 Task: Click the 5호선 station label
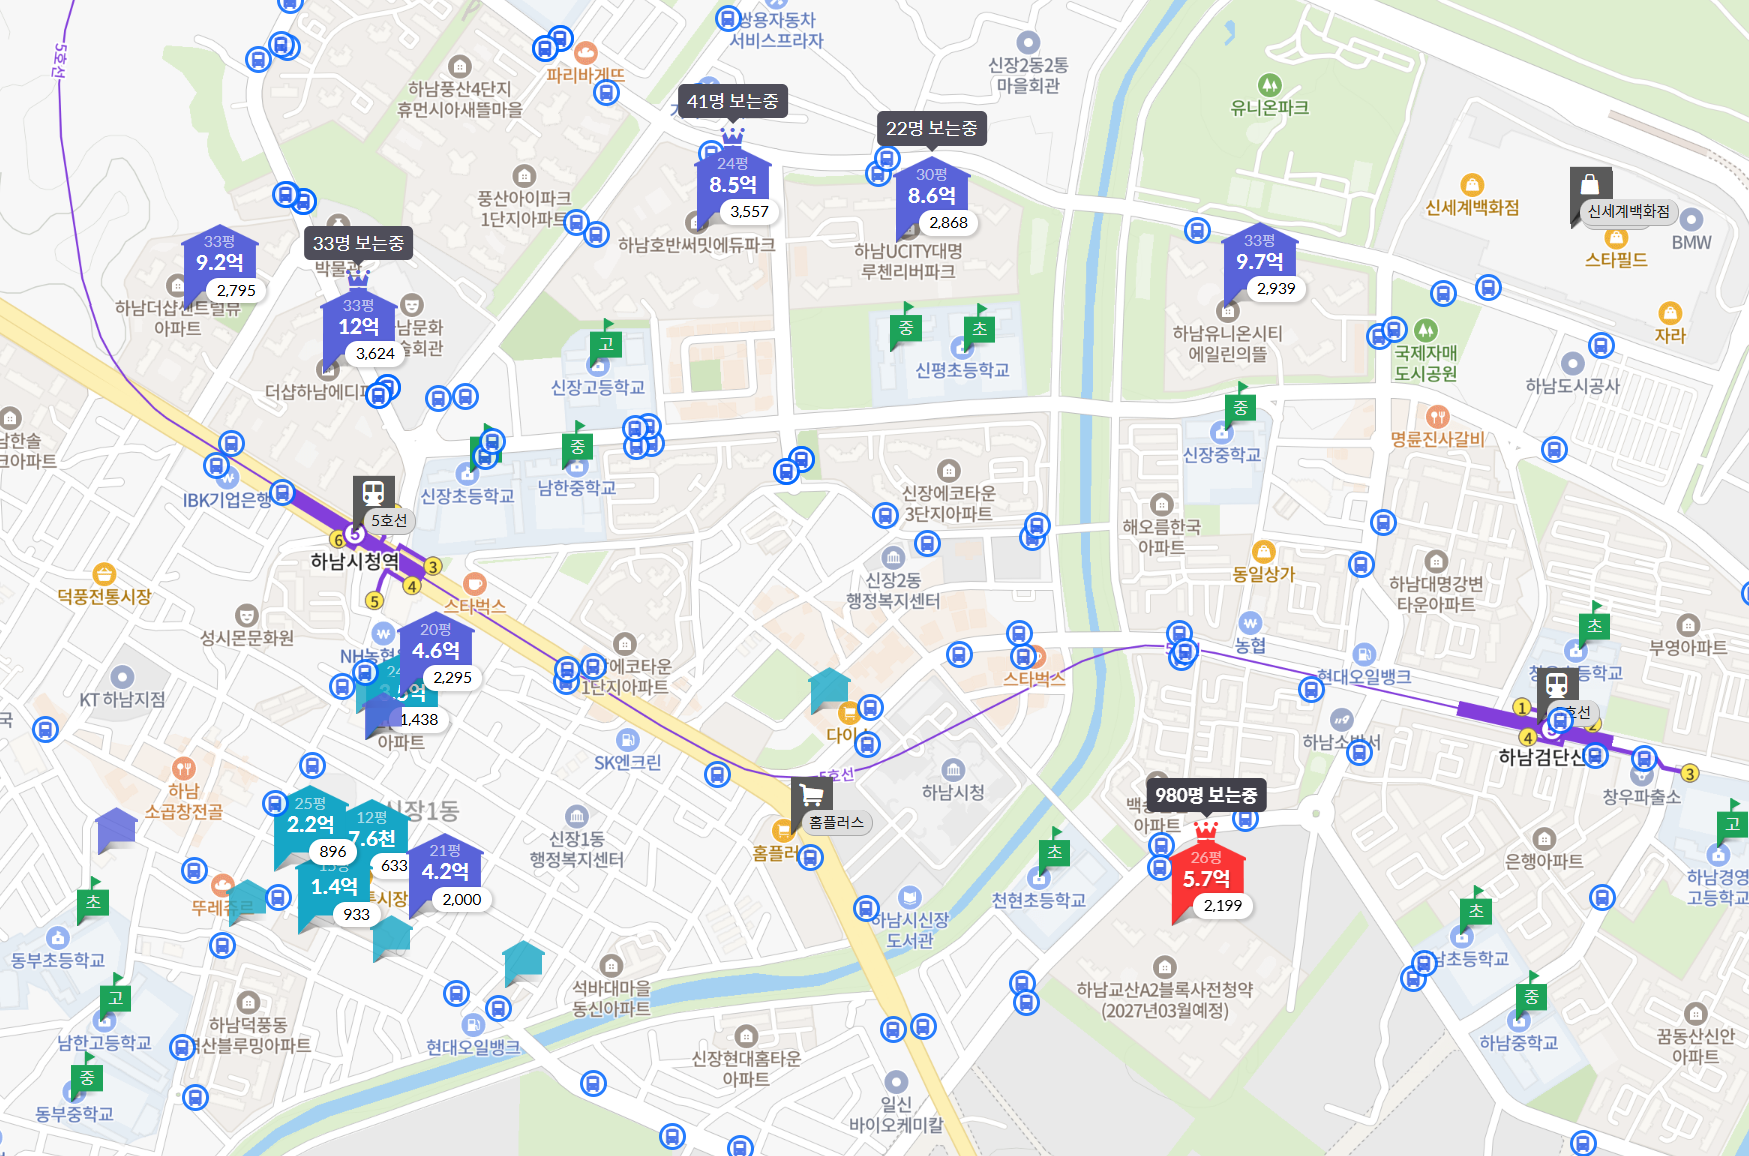coord(389,520)
